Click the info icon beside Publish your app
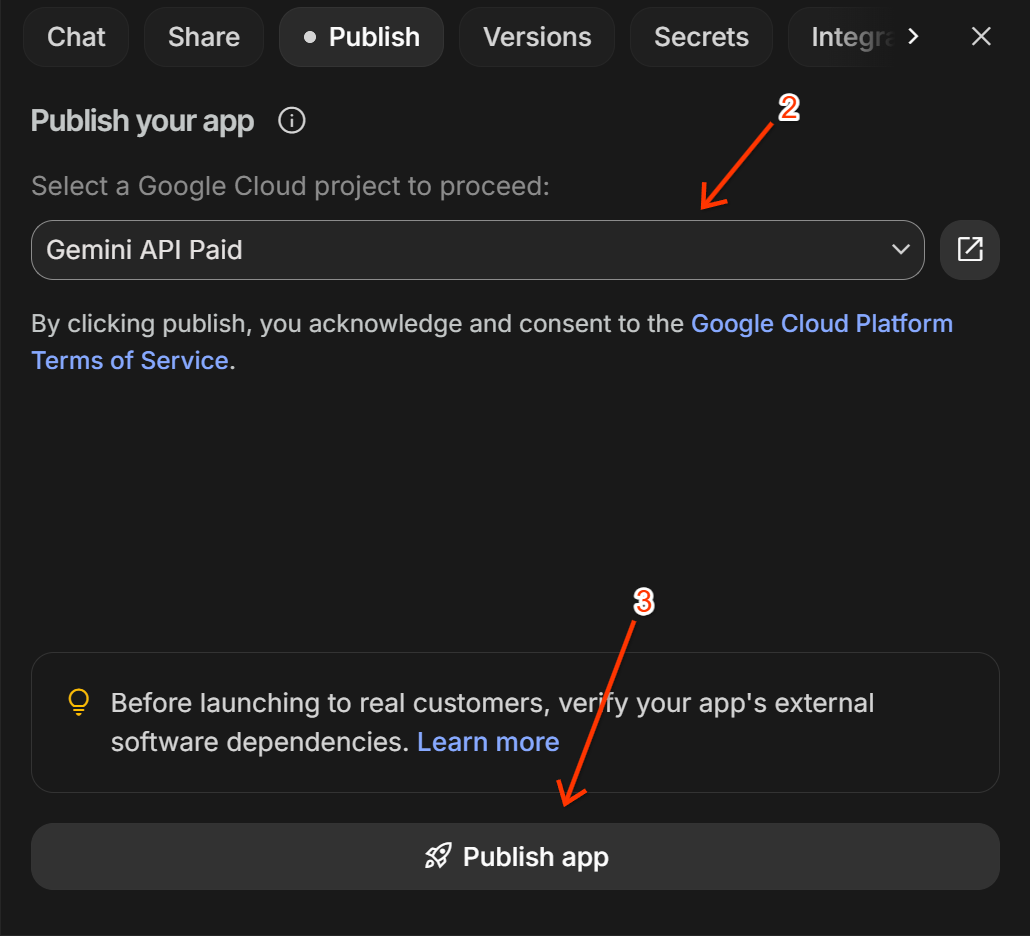1030x936 pixels. click(292, 121)
